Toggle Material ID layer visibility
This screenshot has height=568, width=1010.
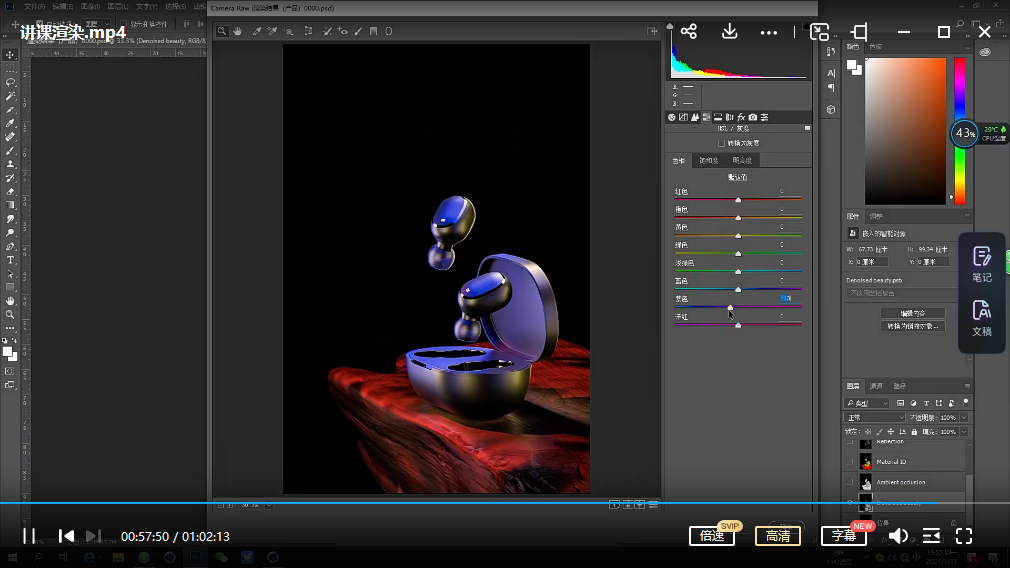(x=850, y=462)
